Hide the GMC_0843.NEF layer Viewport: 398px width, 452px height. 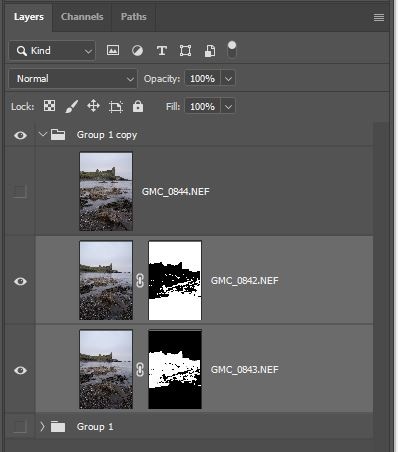tap(20, 370)
